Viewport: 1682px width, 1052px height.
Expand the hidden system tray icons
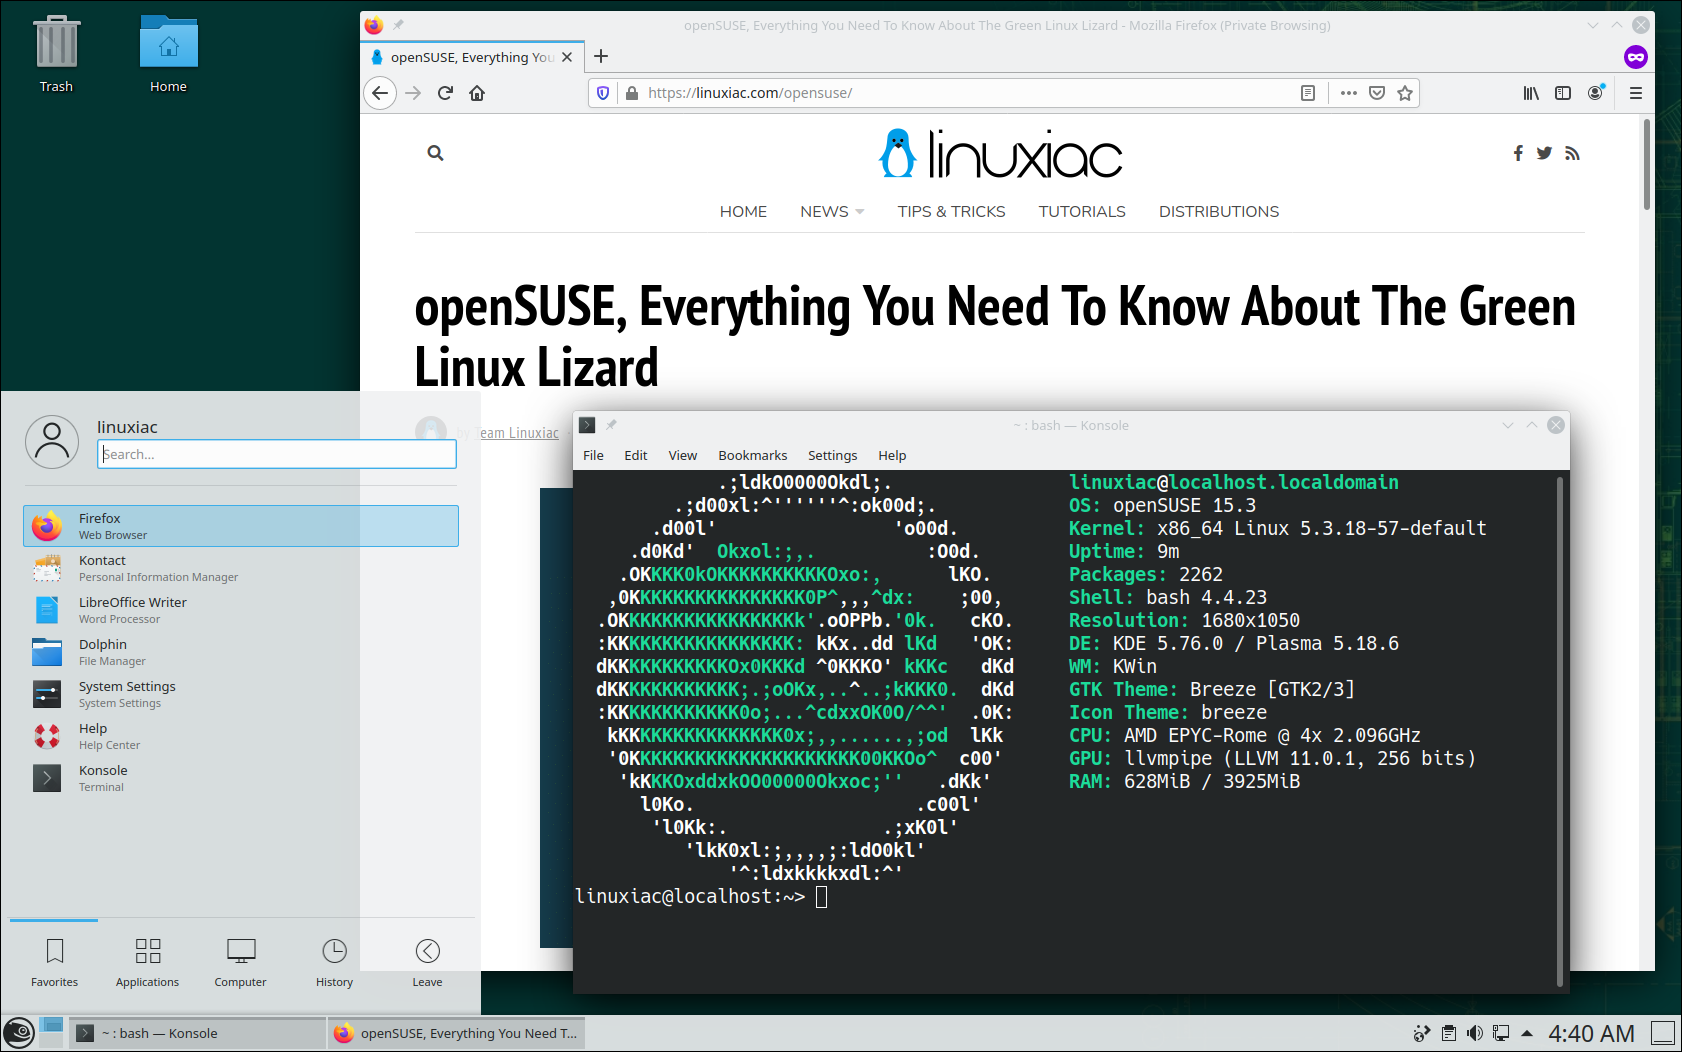1527,1033
